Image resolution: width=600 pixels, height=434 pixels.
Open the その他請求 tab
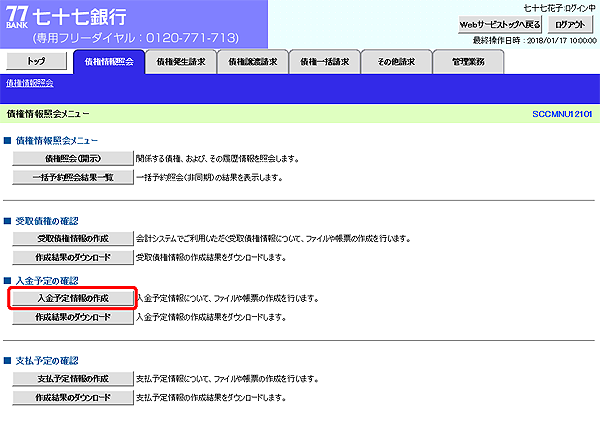pos(396,62)
